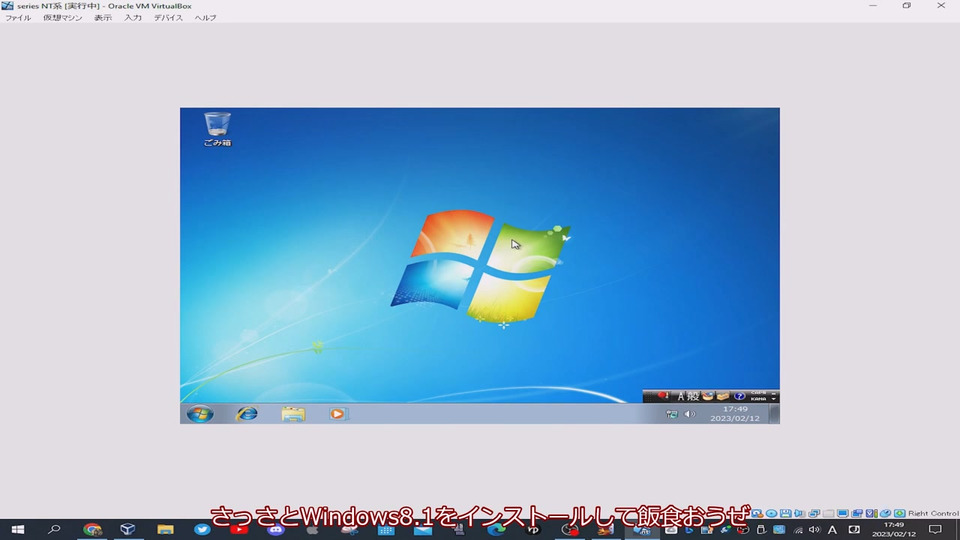Open host volume speaker tray icon
Screen dimensions: 960x540
coord(814,530)
